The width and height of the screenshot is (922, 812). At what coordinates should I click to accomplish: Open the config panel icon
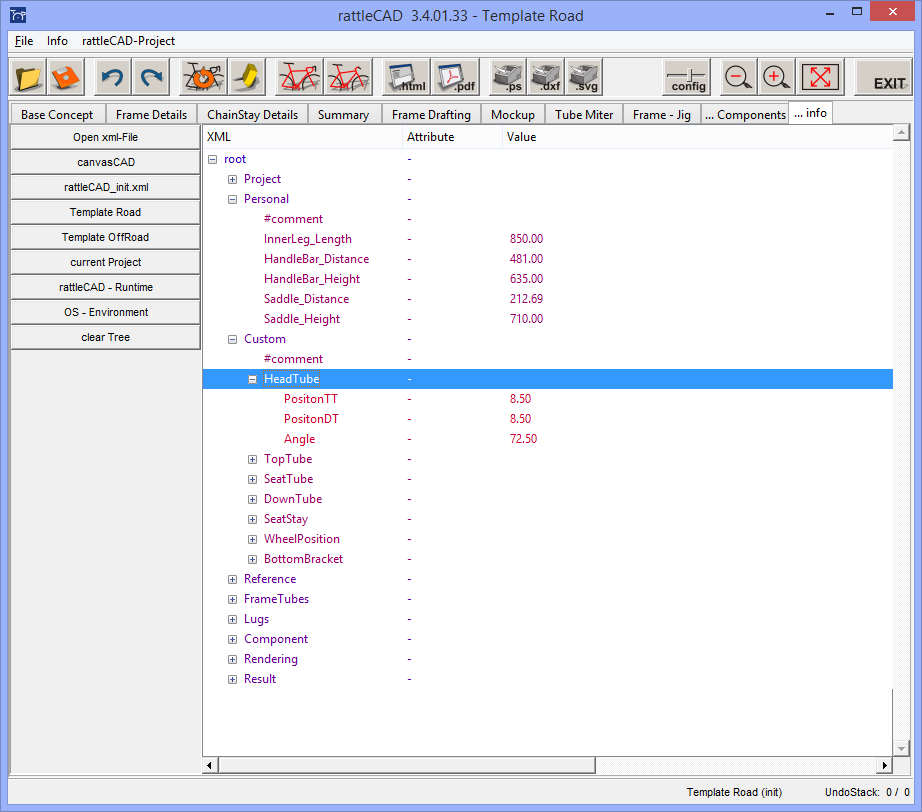687,77
